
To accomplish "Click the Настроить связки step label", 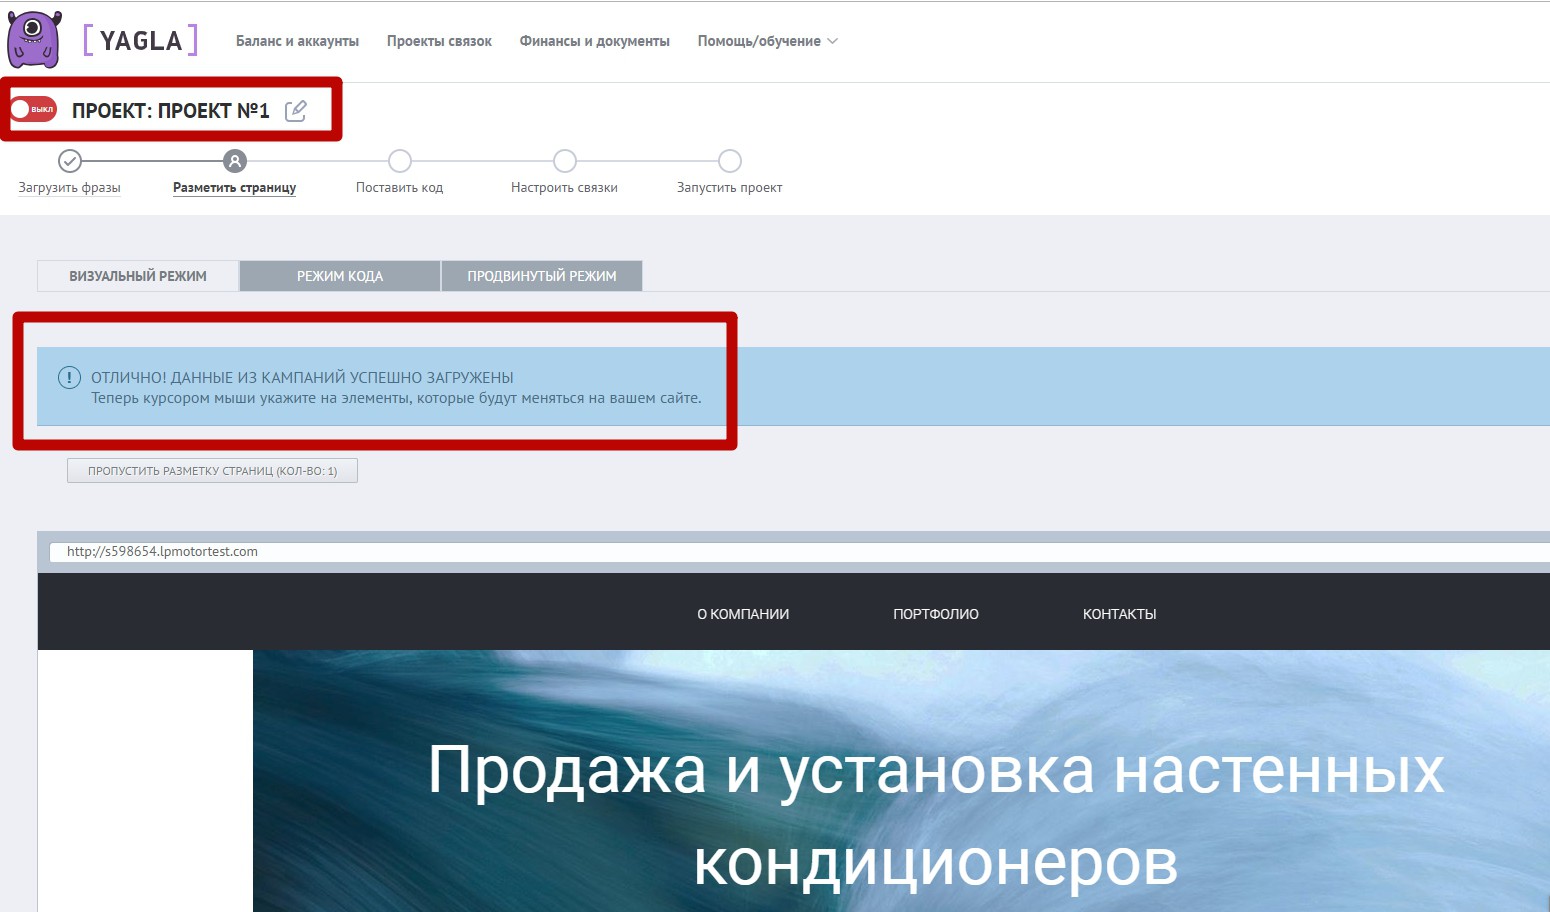I will click(x=564, y=187).
